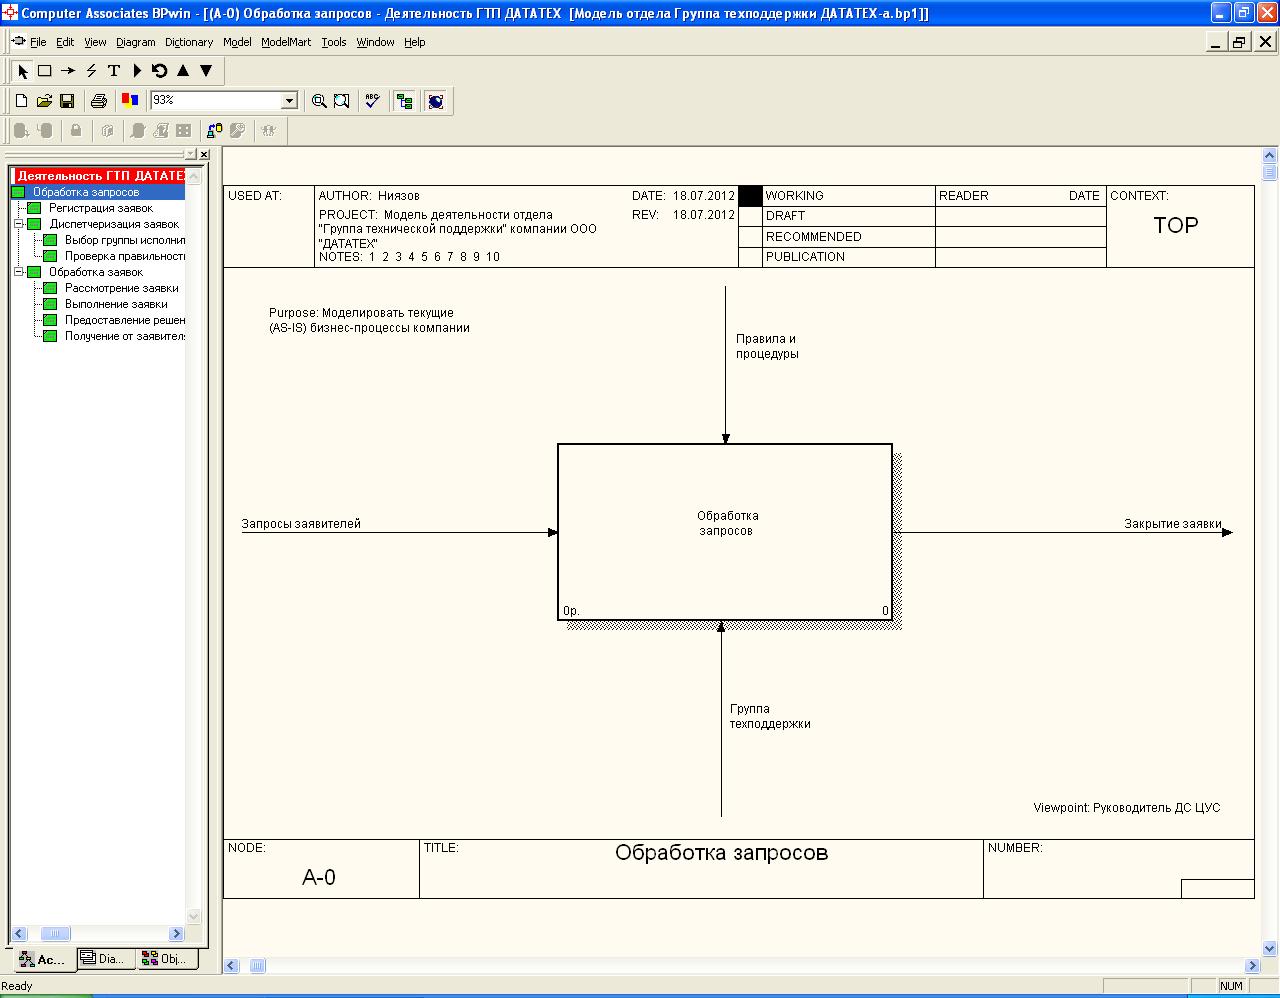Viewport: 1280px width, 998px height.
Task: Toggle the ModelMart toolbar globe icon
Action: (436, 101)
